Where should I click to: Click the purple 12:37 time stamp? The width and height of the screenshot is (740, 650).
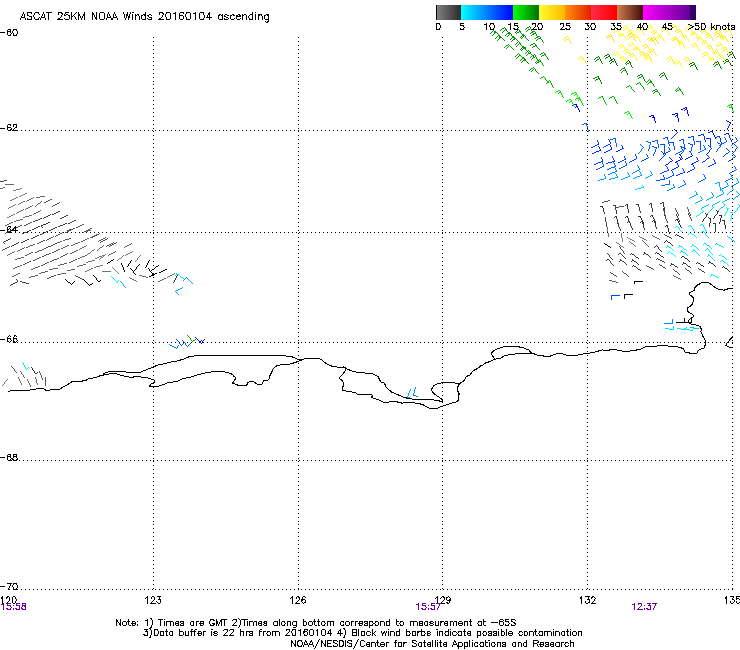point(644,607)
